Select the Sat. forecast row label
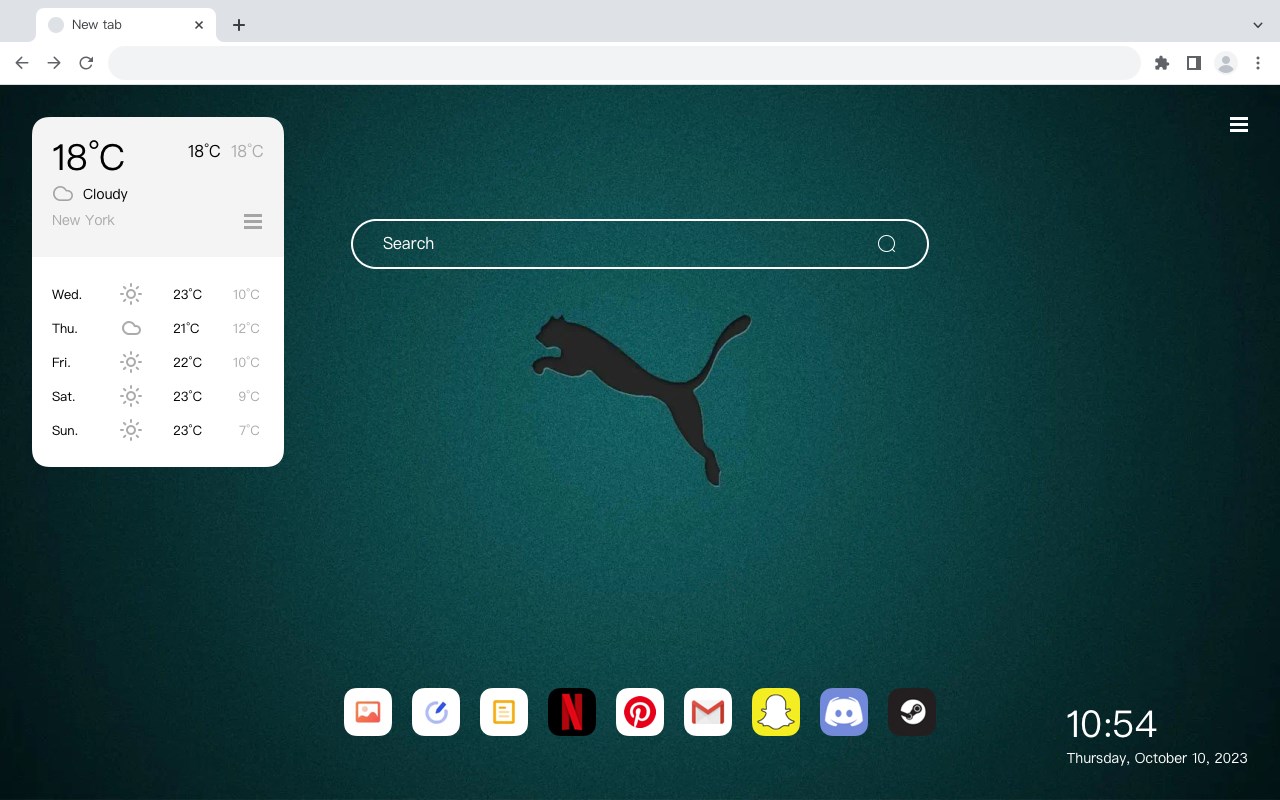1280x800 pixels. pos(64,397)
